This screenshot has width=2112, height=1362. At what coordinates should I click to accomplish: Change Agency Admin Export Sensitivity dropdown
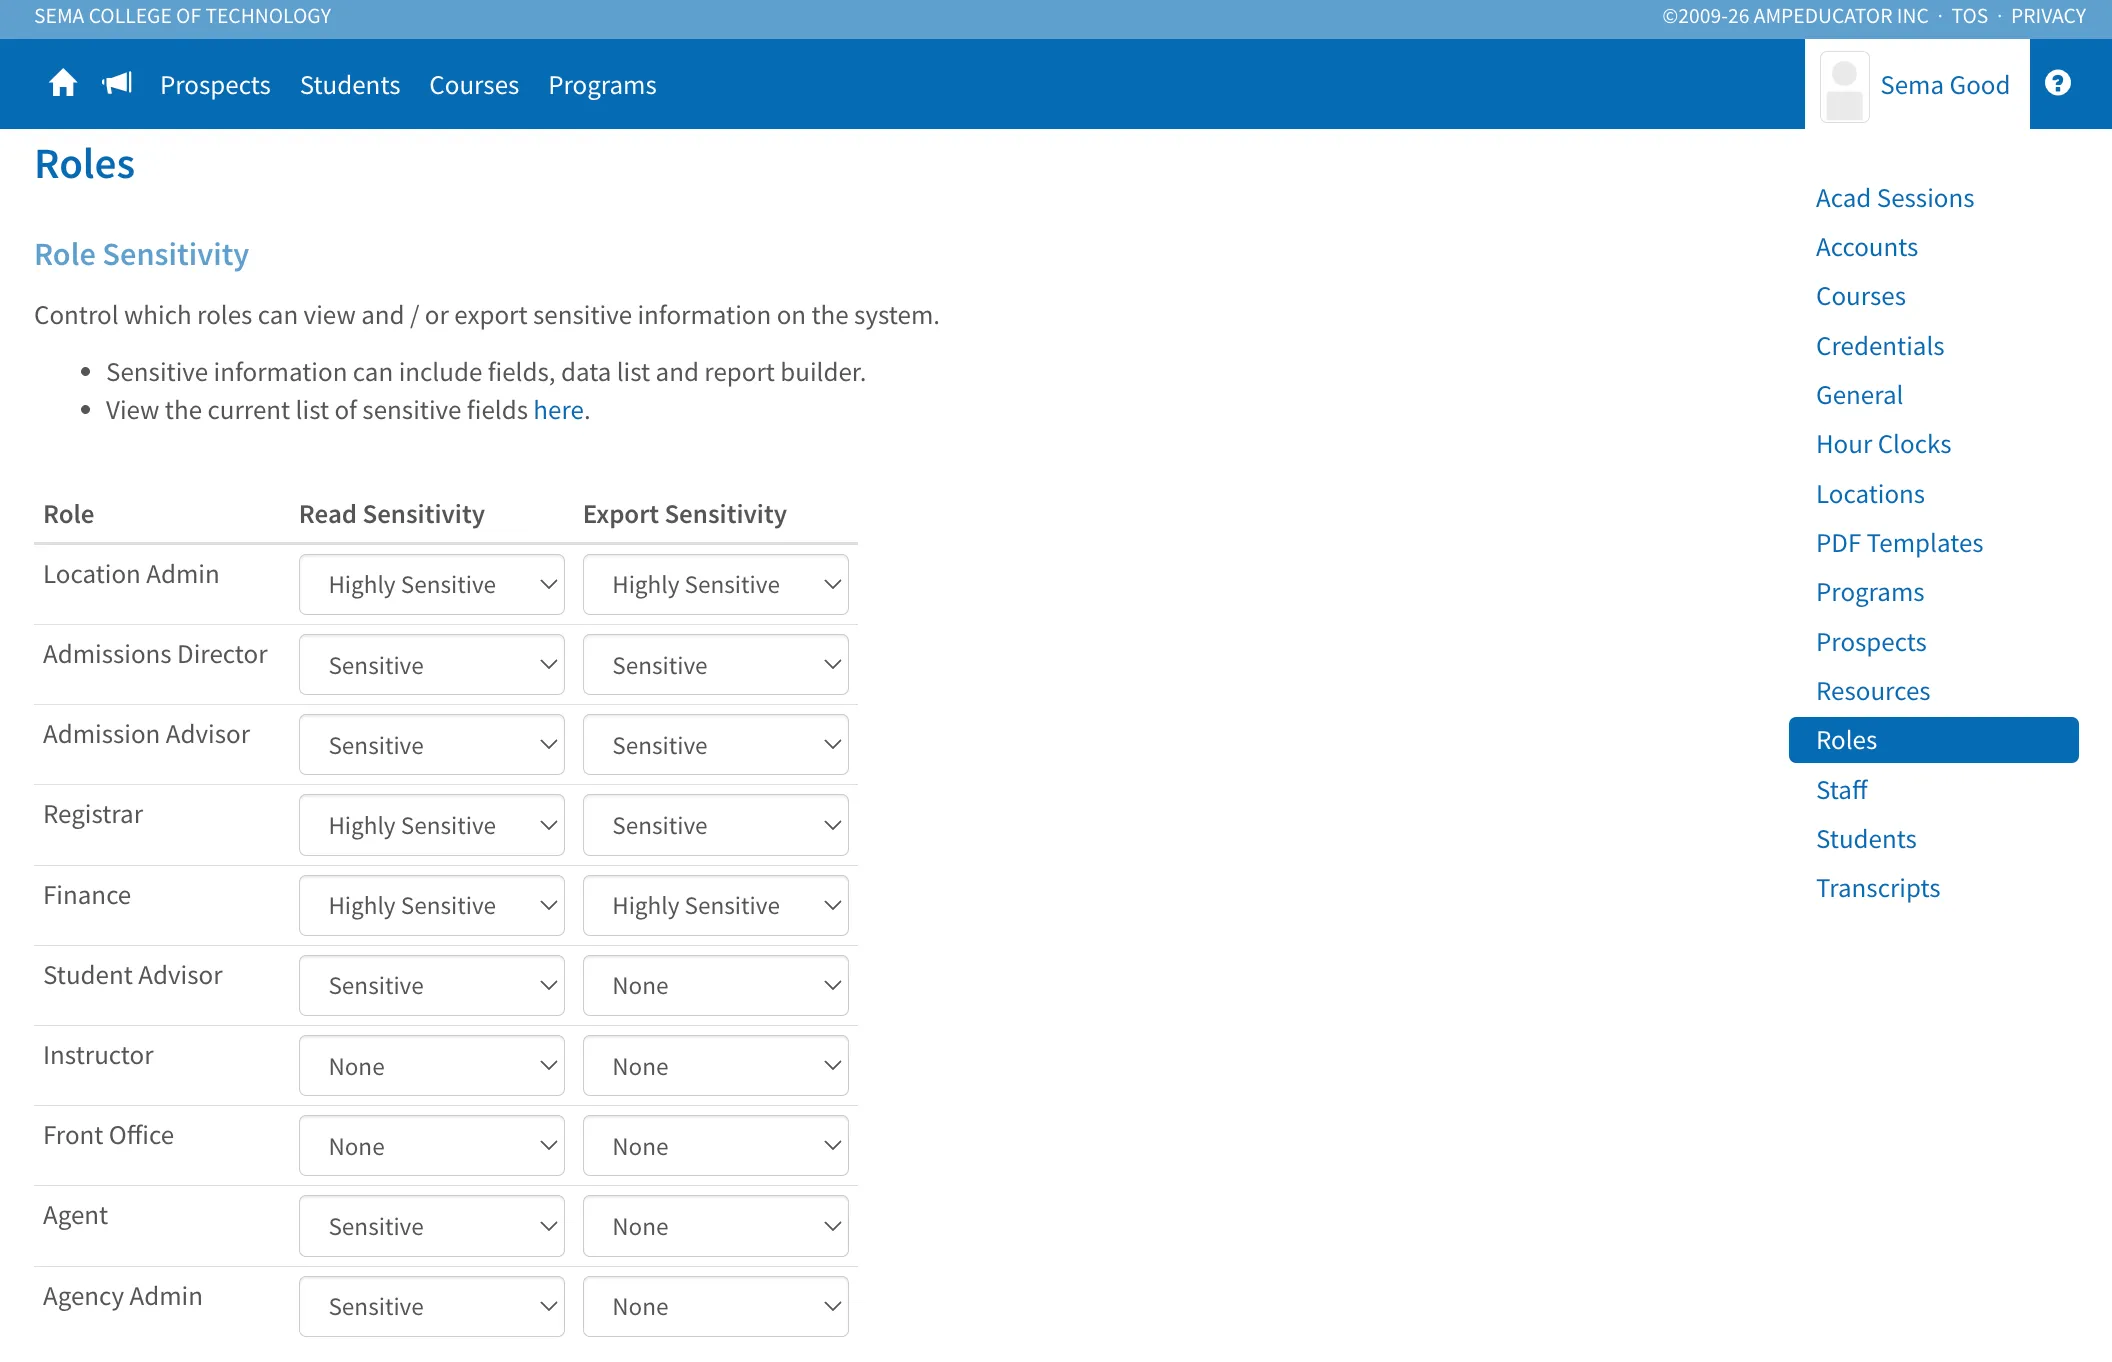pyautogui.click(x=715, y=1306)
